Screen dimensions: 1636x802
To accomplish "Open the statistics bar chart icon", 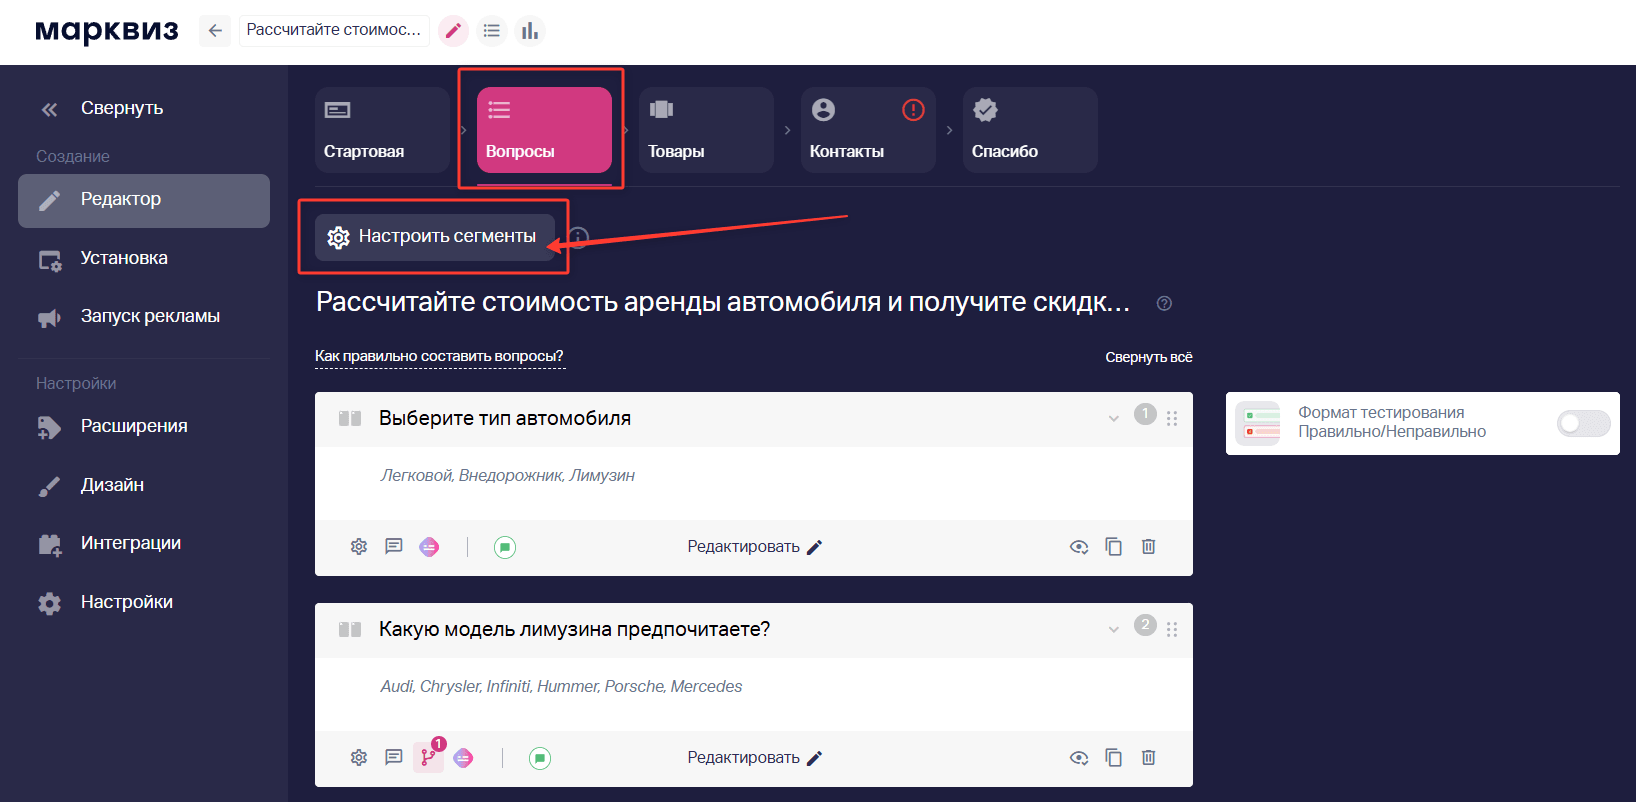I will [530, 31].
